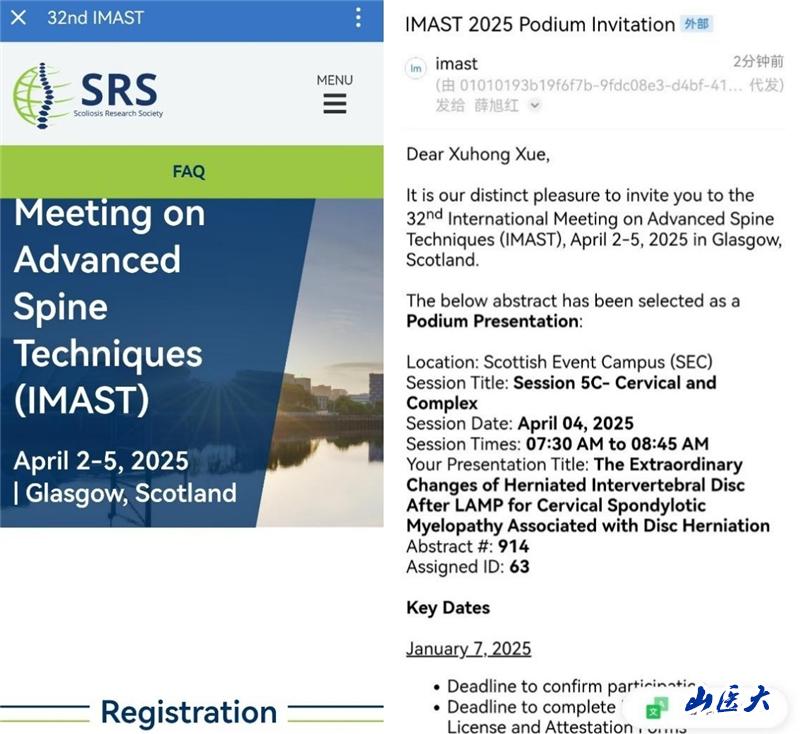Viewport: 800px width, 734px height.
Task: Click the 外部 external tag
Action: coord(697,24)
